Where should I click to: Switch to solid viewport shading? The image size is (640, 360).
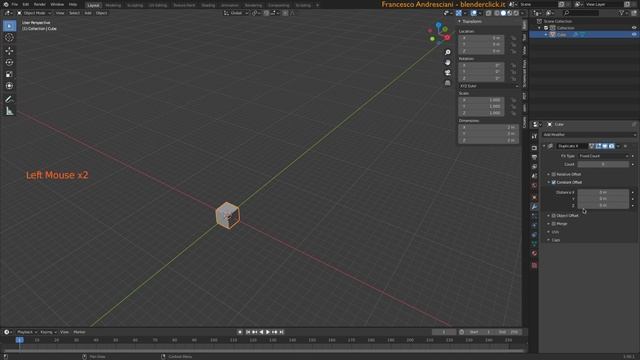pyautogui.click(x=503, y=13)
